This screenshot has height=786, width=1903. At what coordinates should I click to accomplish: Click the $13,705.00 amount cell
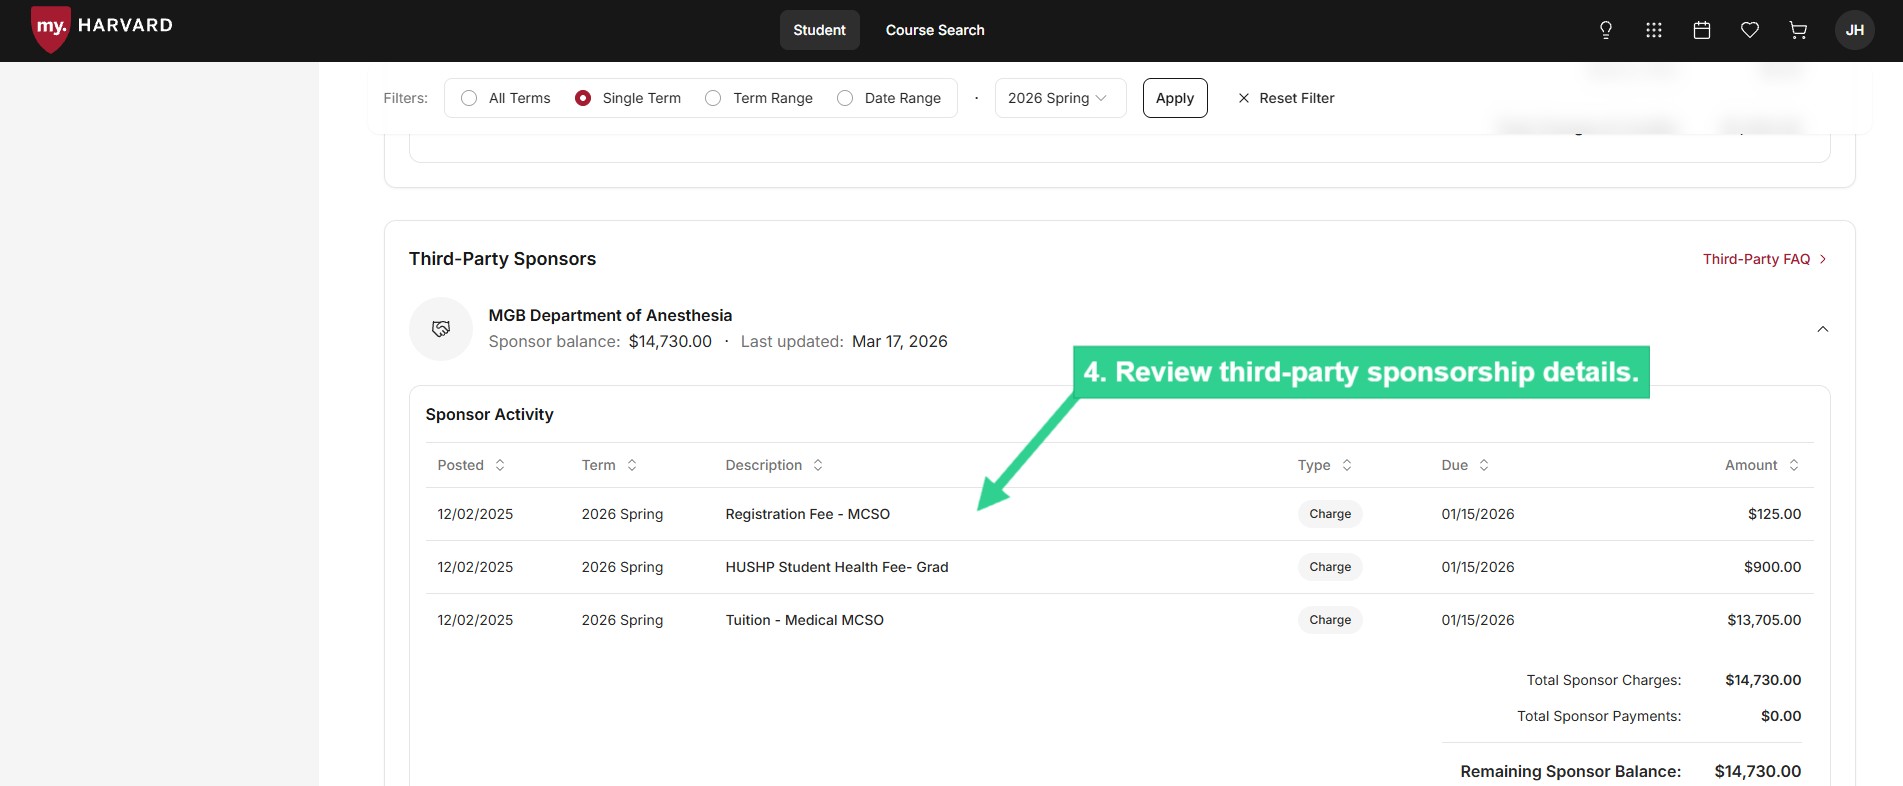1764,620
